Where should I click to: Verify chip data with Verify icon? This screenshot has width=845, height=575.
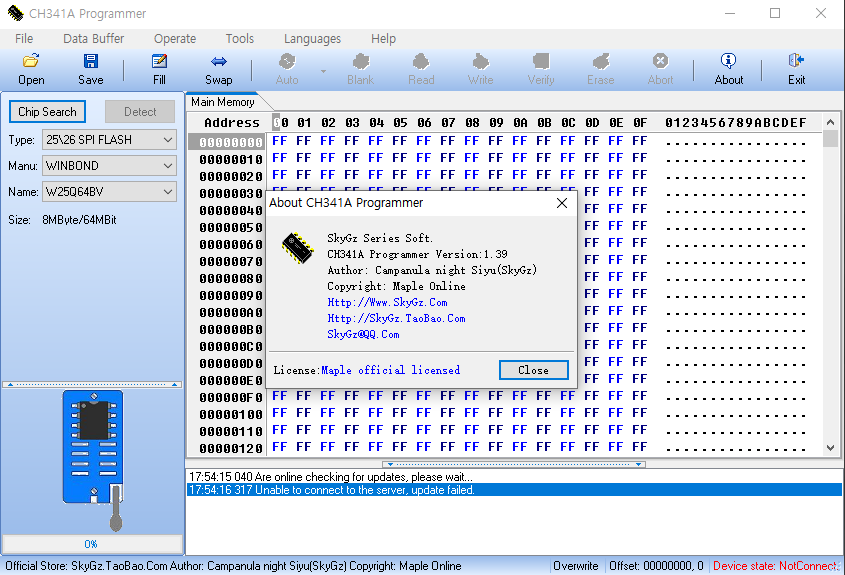541,70
